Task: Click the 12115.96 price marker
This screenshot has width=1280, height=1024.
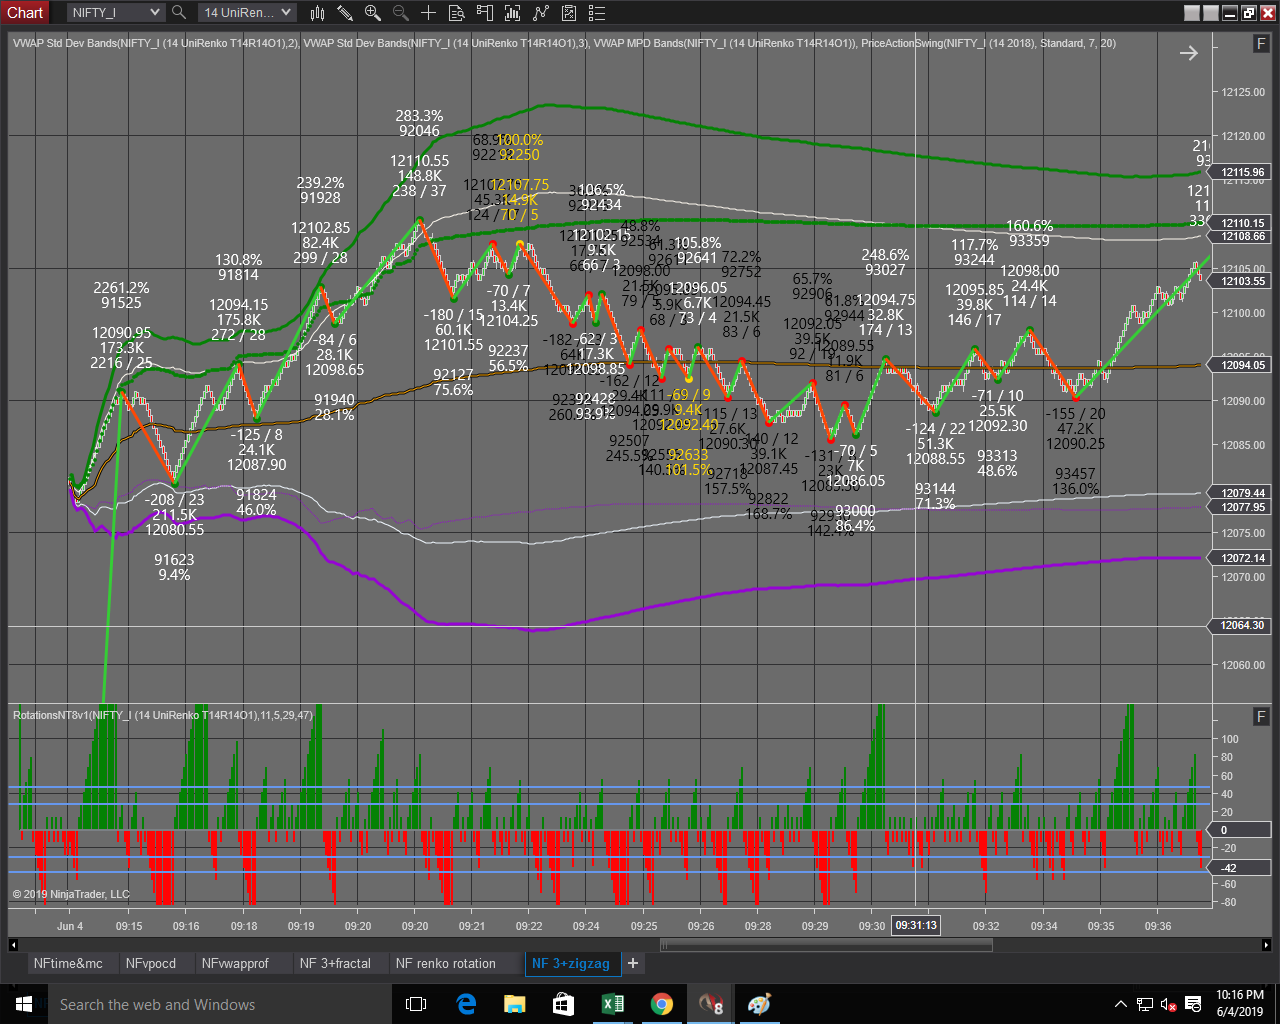Action: pos(1243,172)
